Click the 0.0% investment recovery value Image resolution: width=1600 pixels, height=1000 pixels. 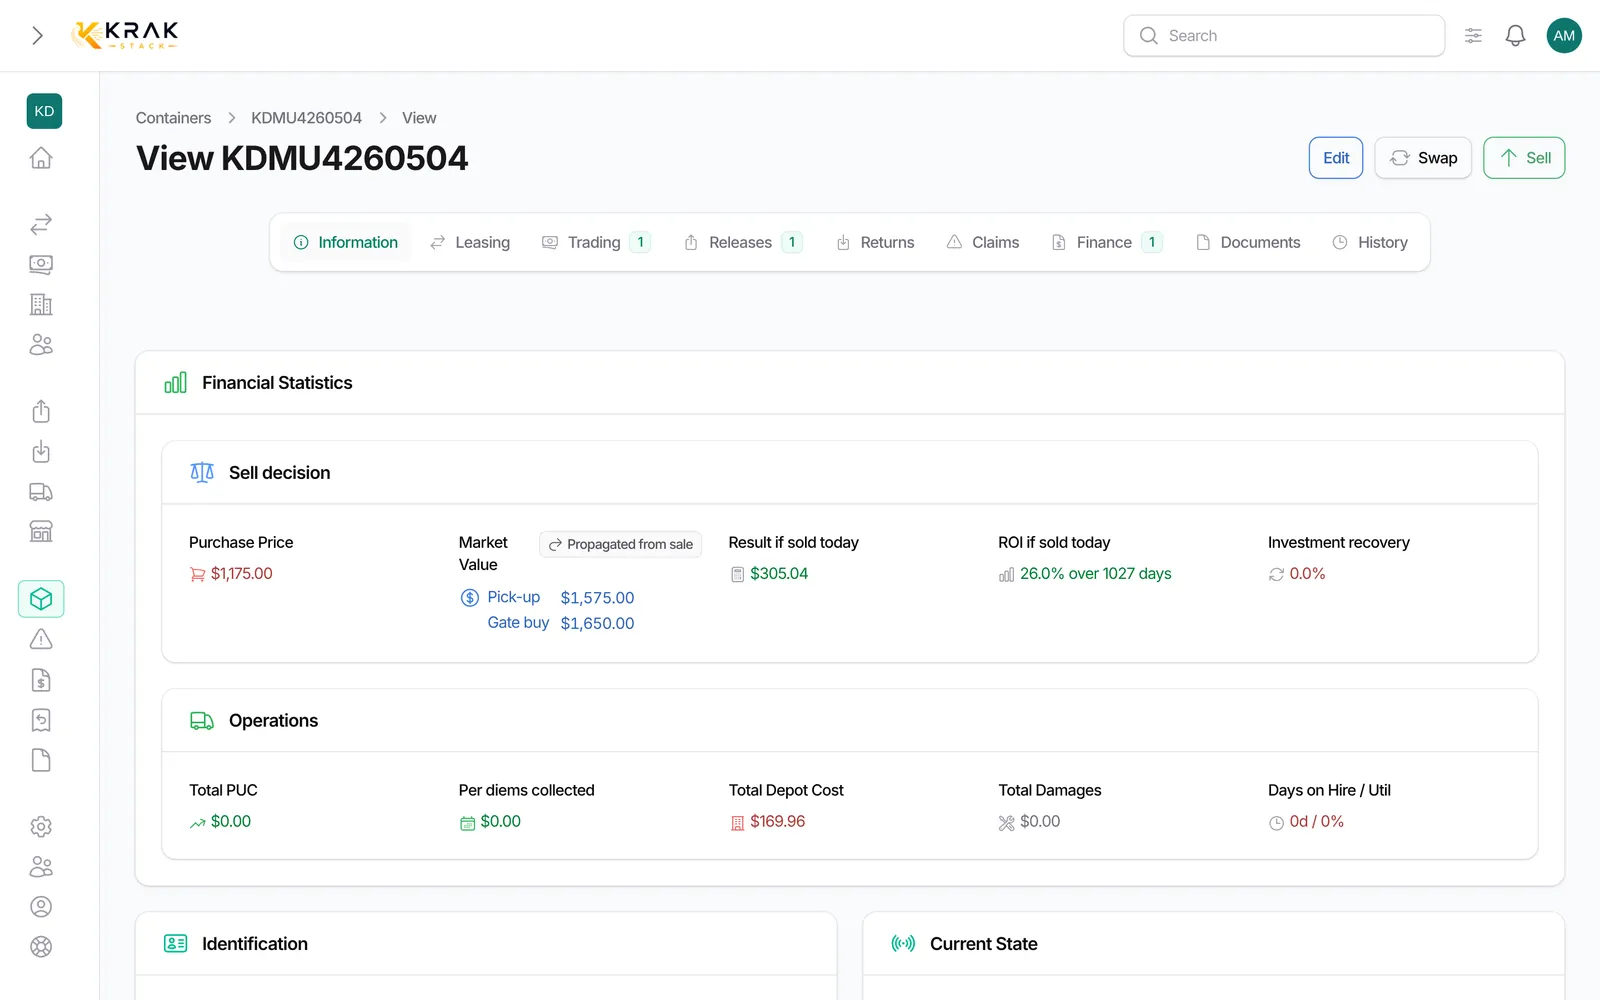click(x=1307, y=574)
